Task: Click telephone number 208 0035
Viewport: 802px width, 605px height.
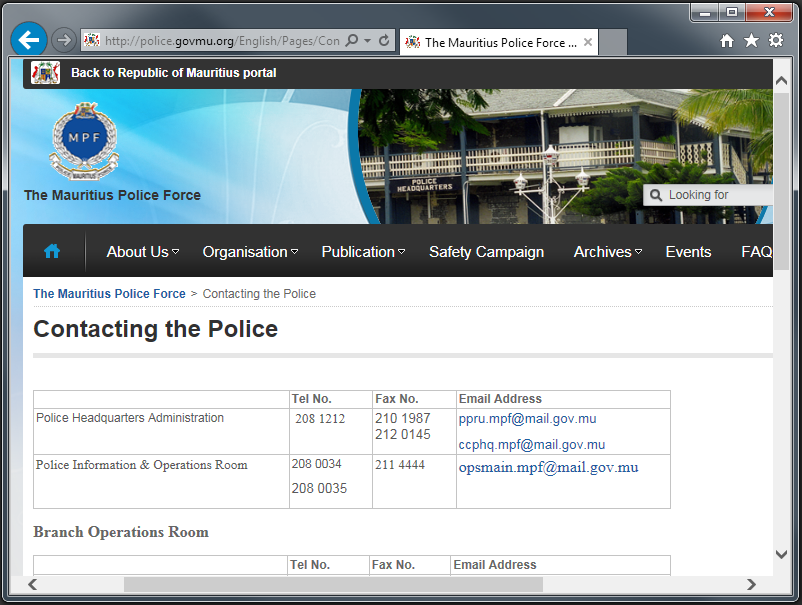Action: pyautogui.click(x=319, y=488)
